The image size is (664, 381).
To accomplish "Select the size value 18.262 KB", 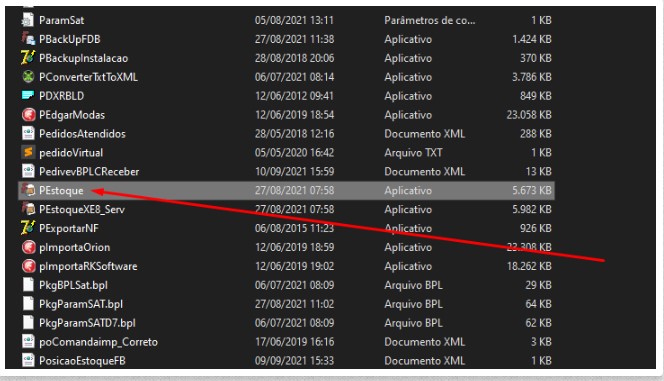I will pos(529,266).
